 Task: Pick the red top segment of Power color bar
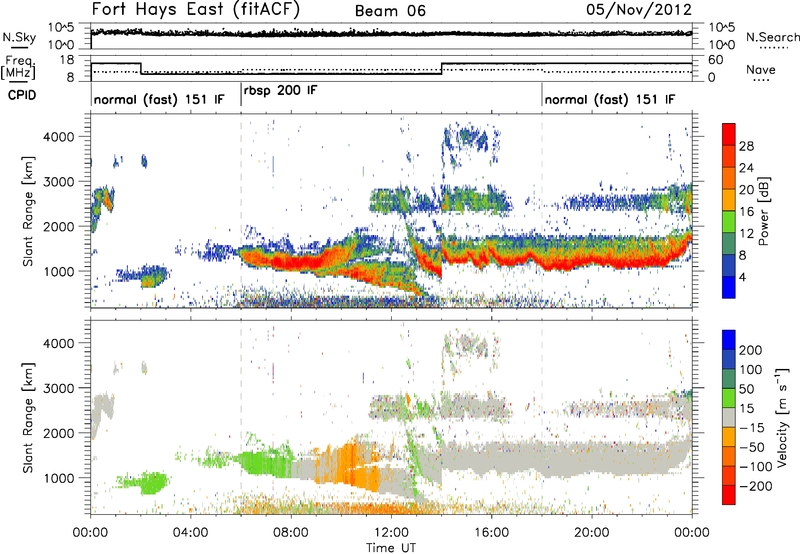pos(729,135)
